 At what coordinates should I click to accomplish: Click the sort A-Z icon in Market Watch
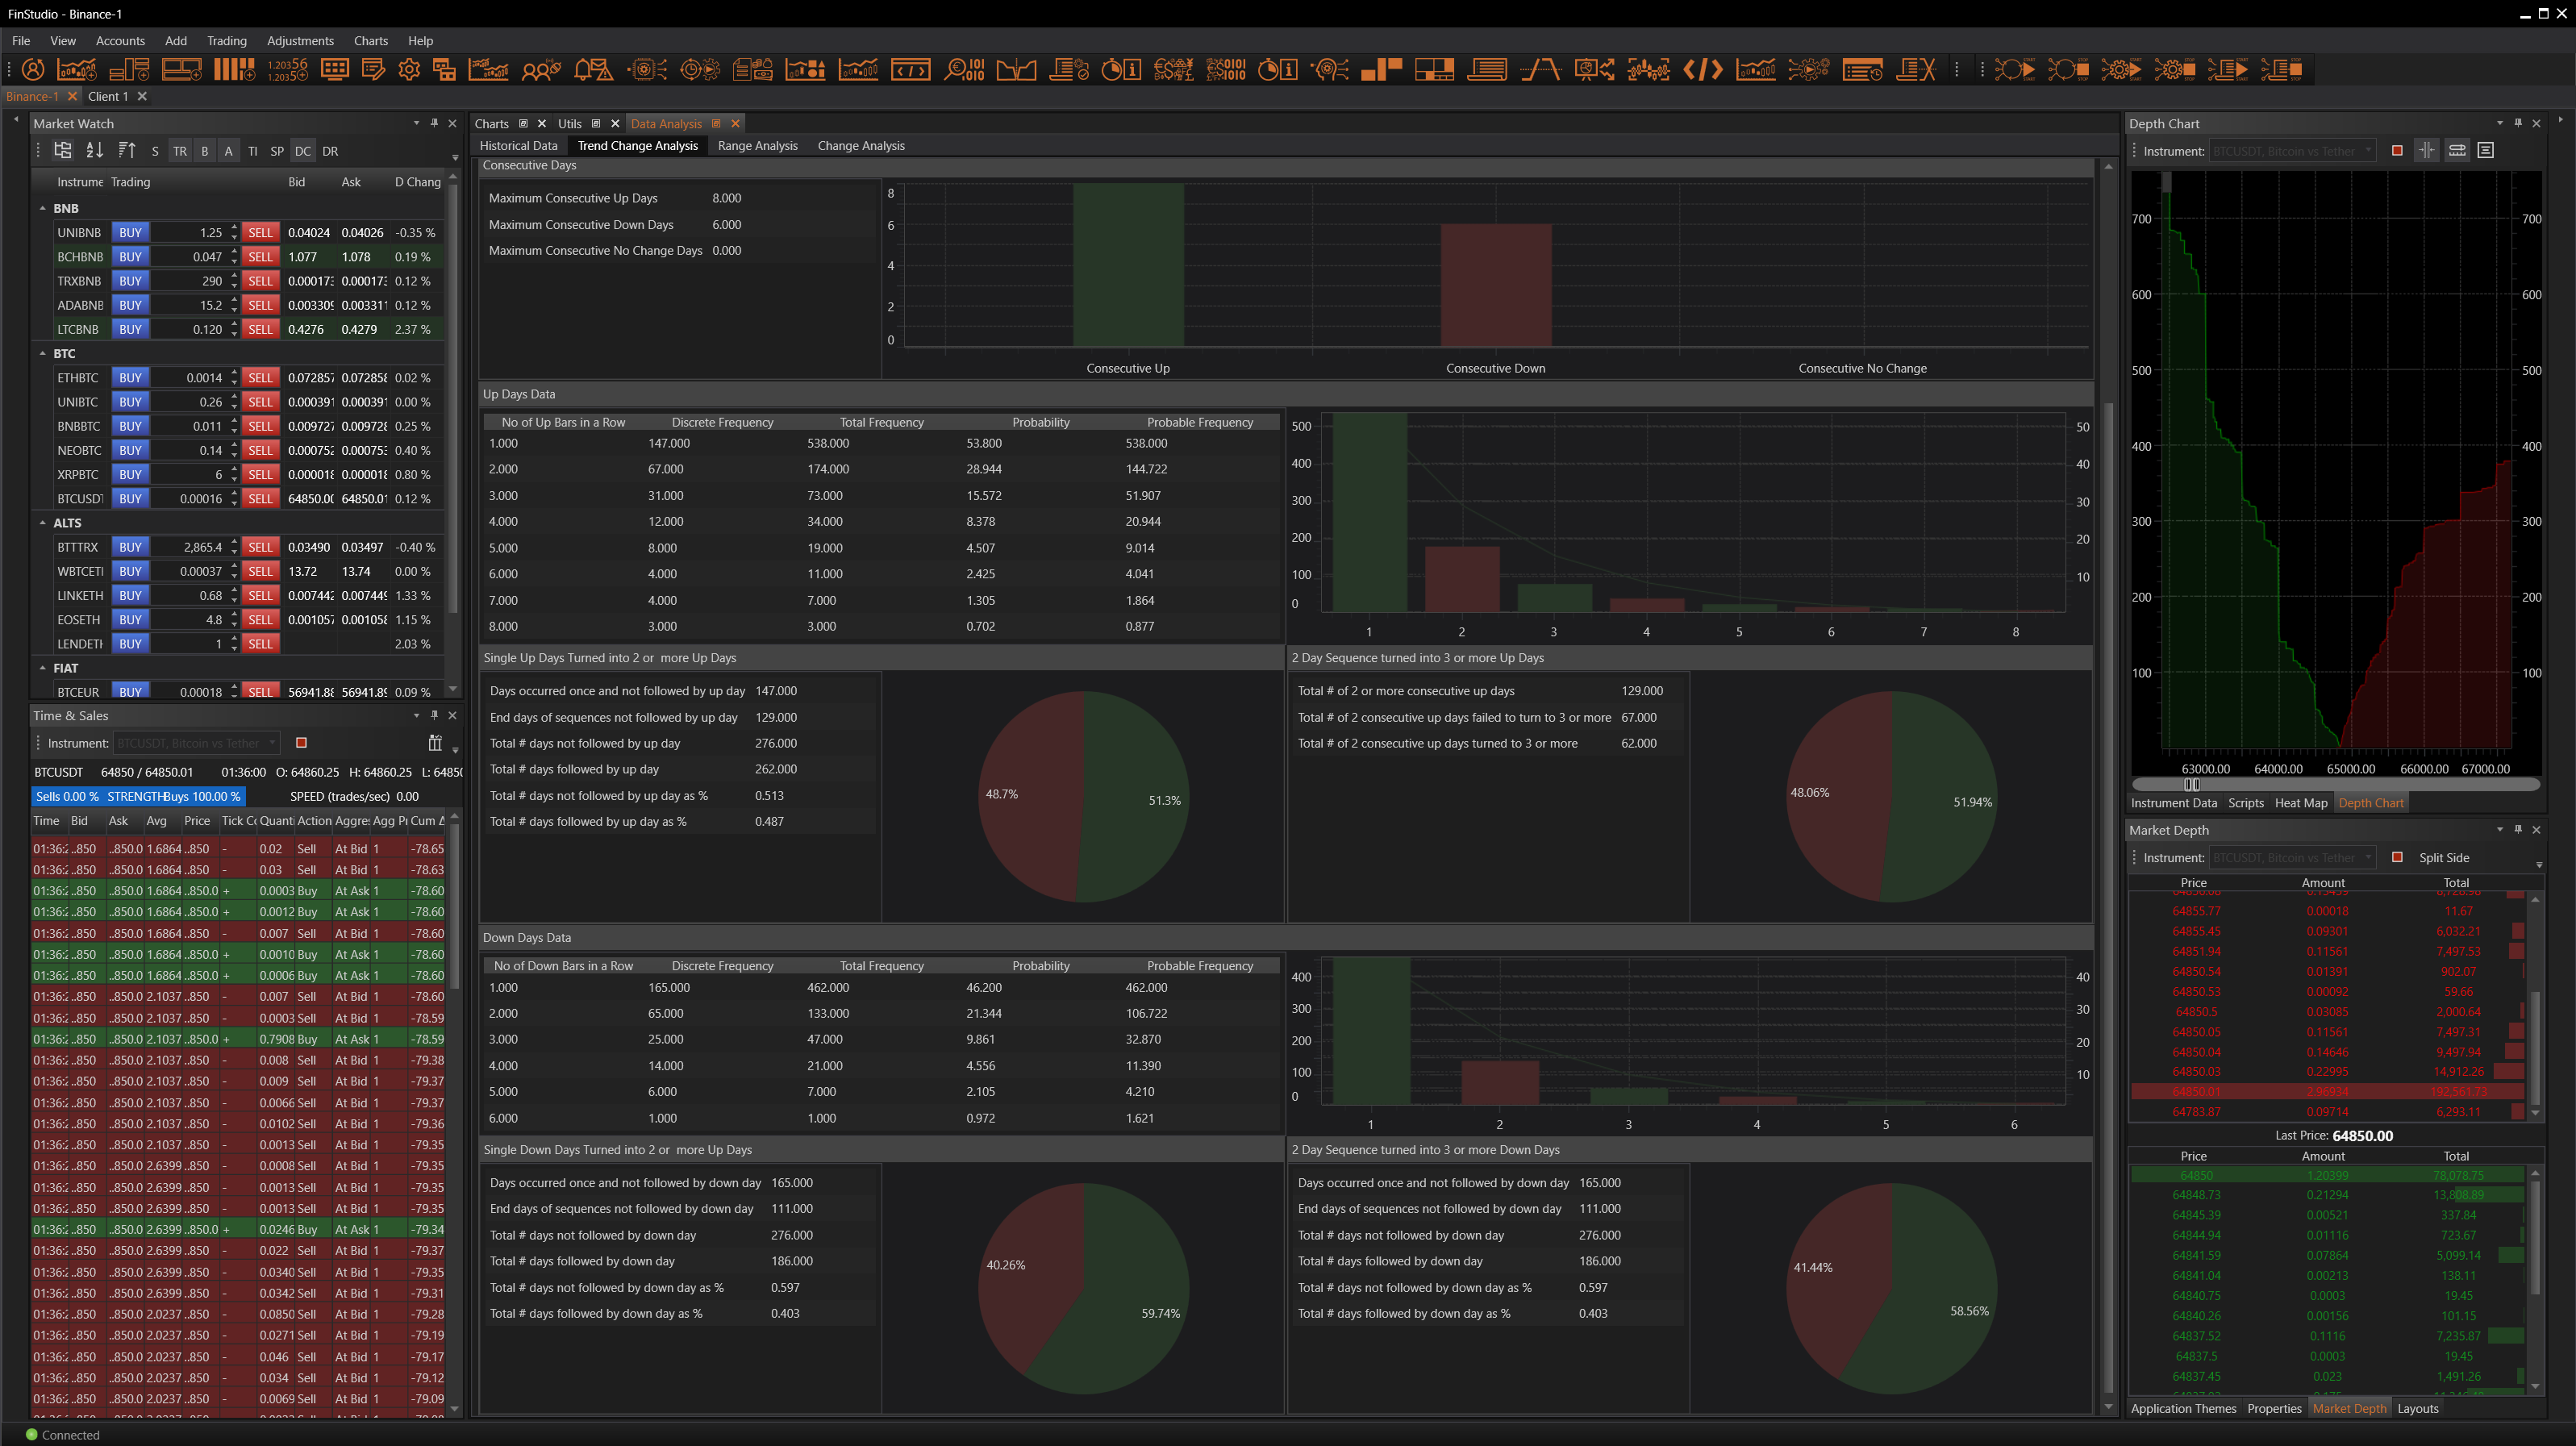click(x=94, y=151)
